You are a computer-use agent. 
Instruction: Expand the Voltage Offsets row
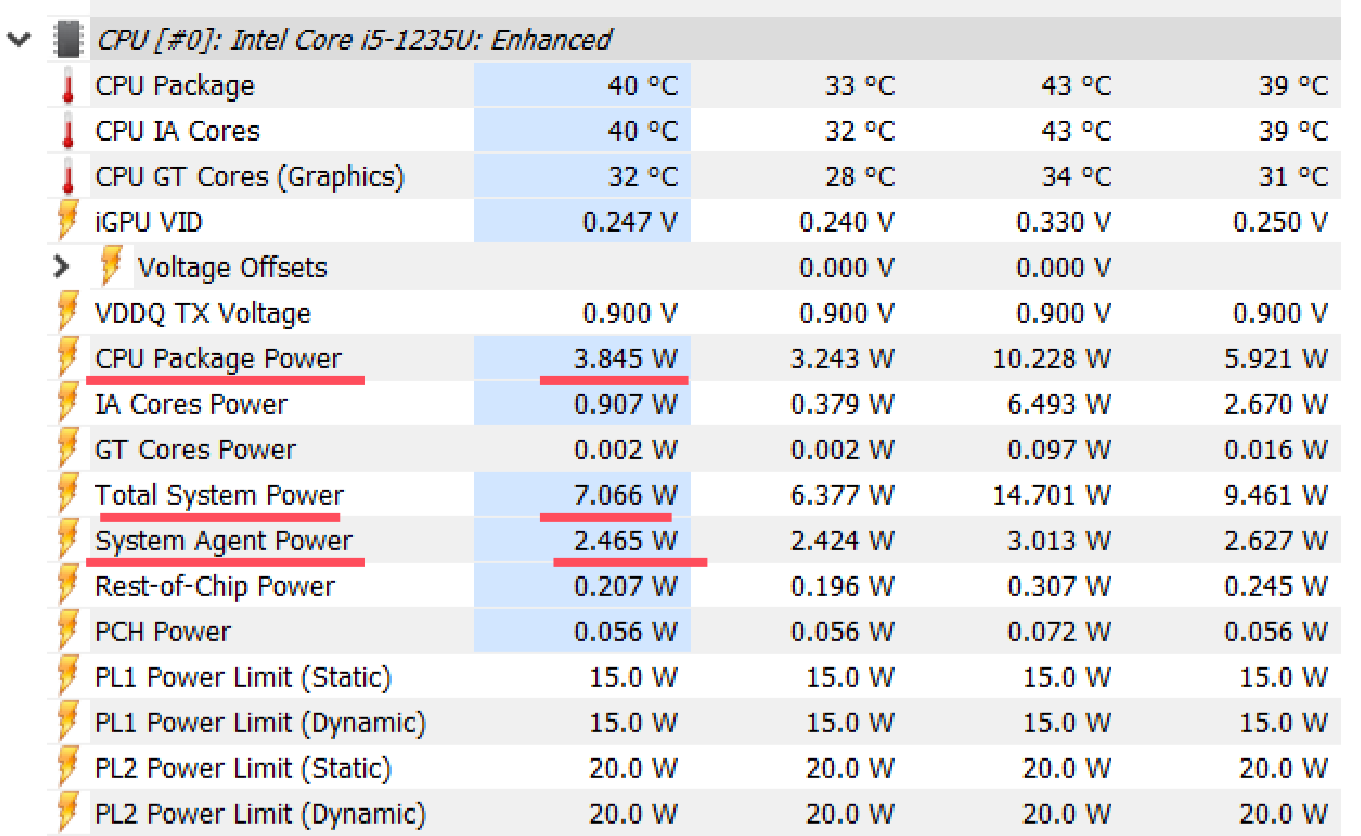pyautogui.click(x=62, y=267)
